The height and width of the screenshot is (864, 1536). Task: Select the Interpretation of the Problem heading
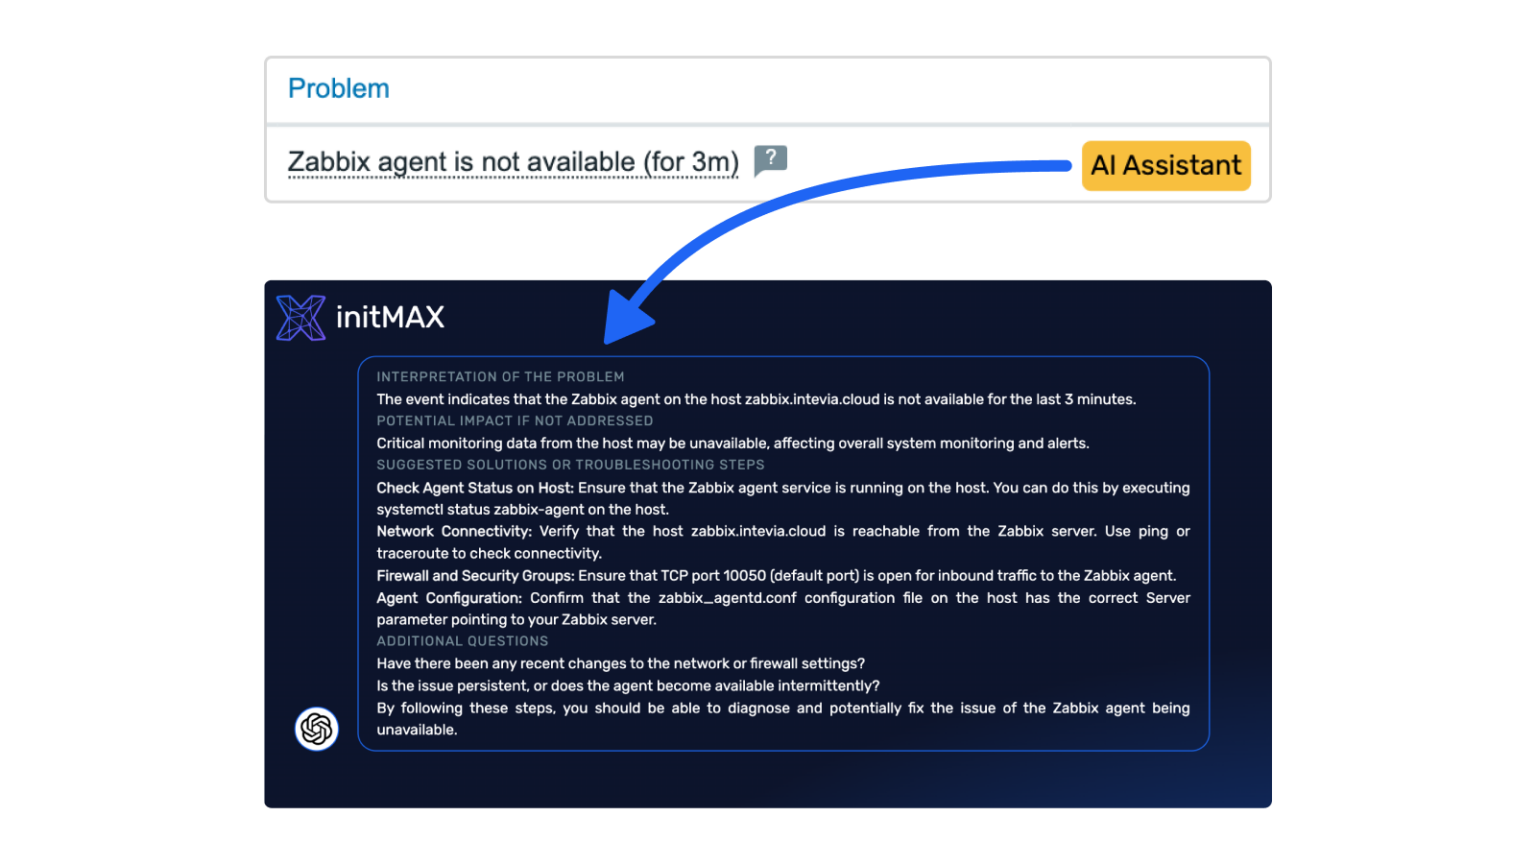[x=500, y=377]
